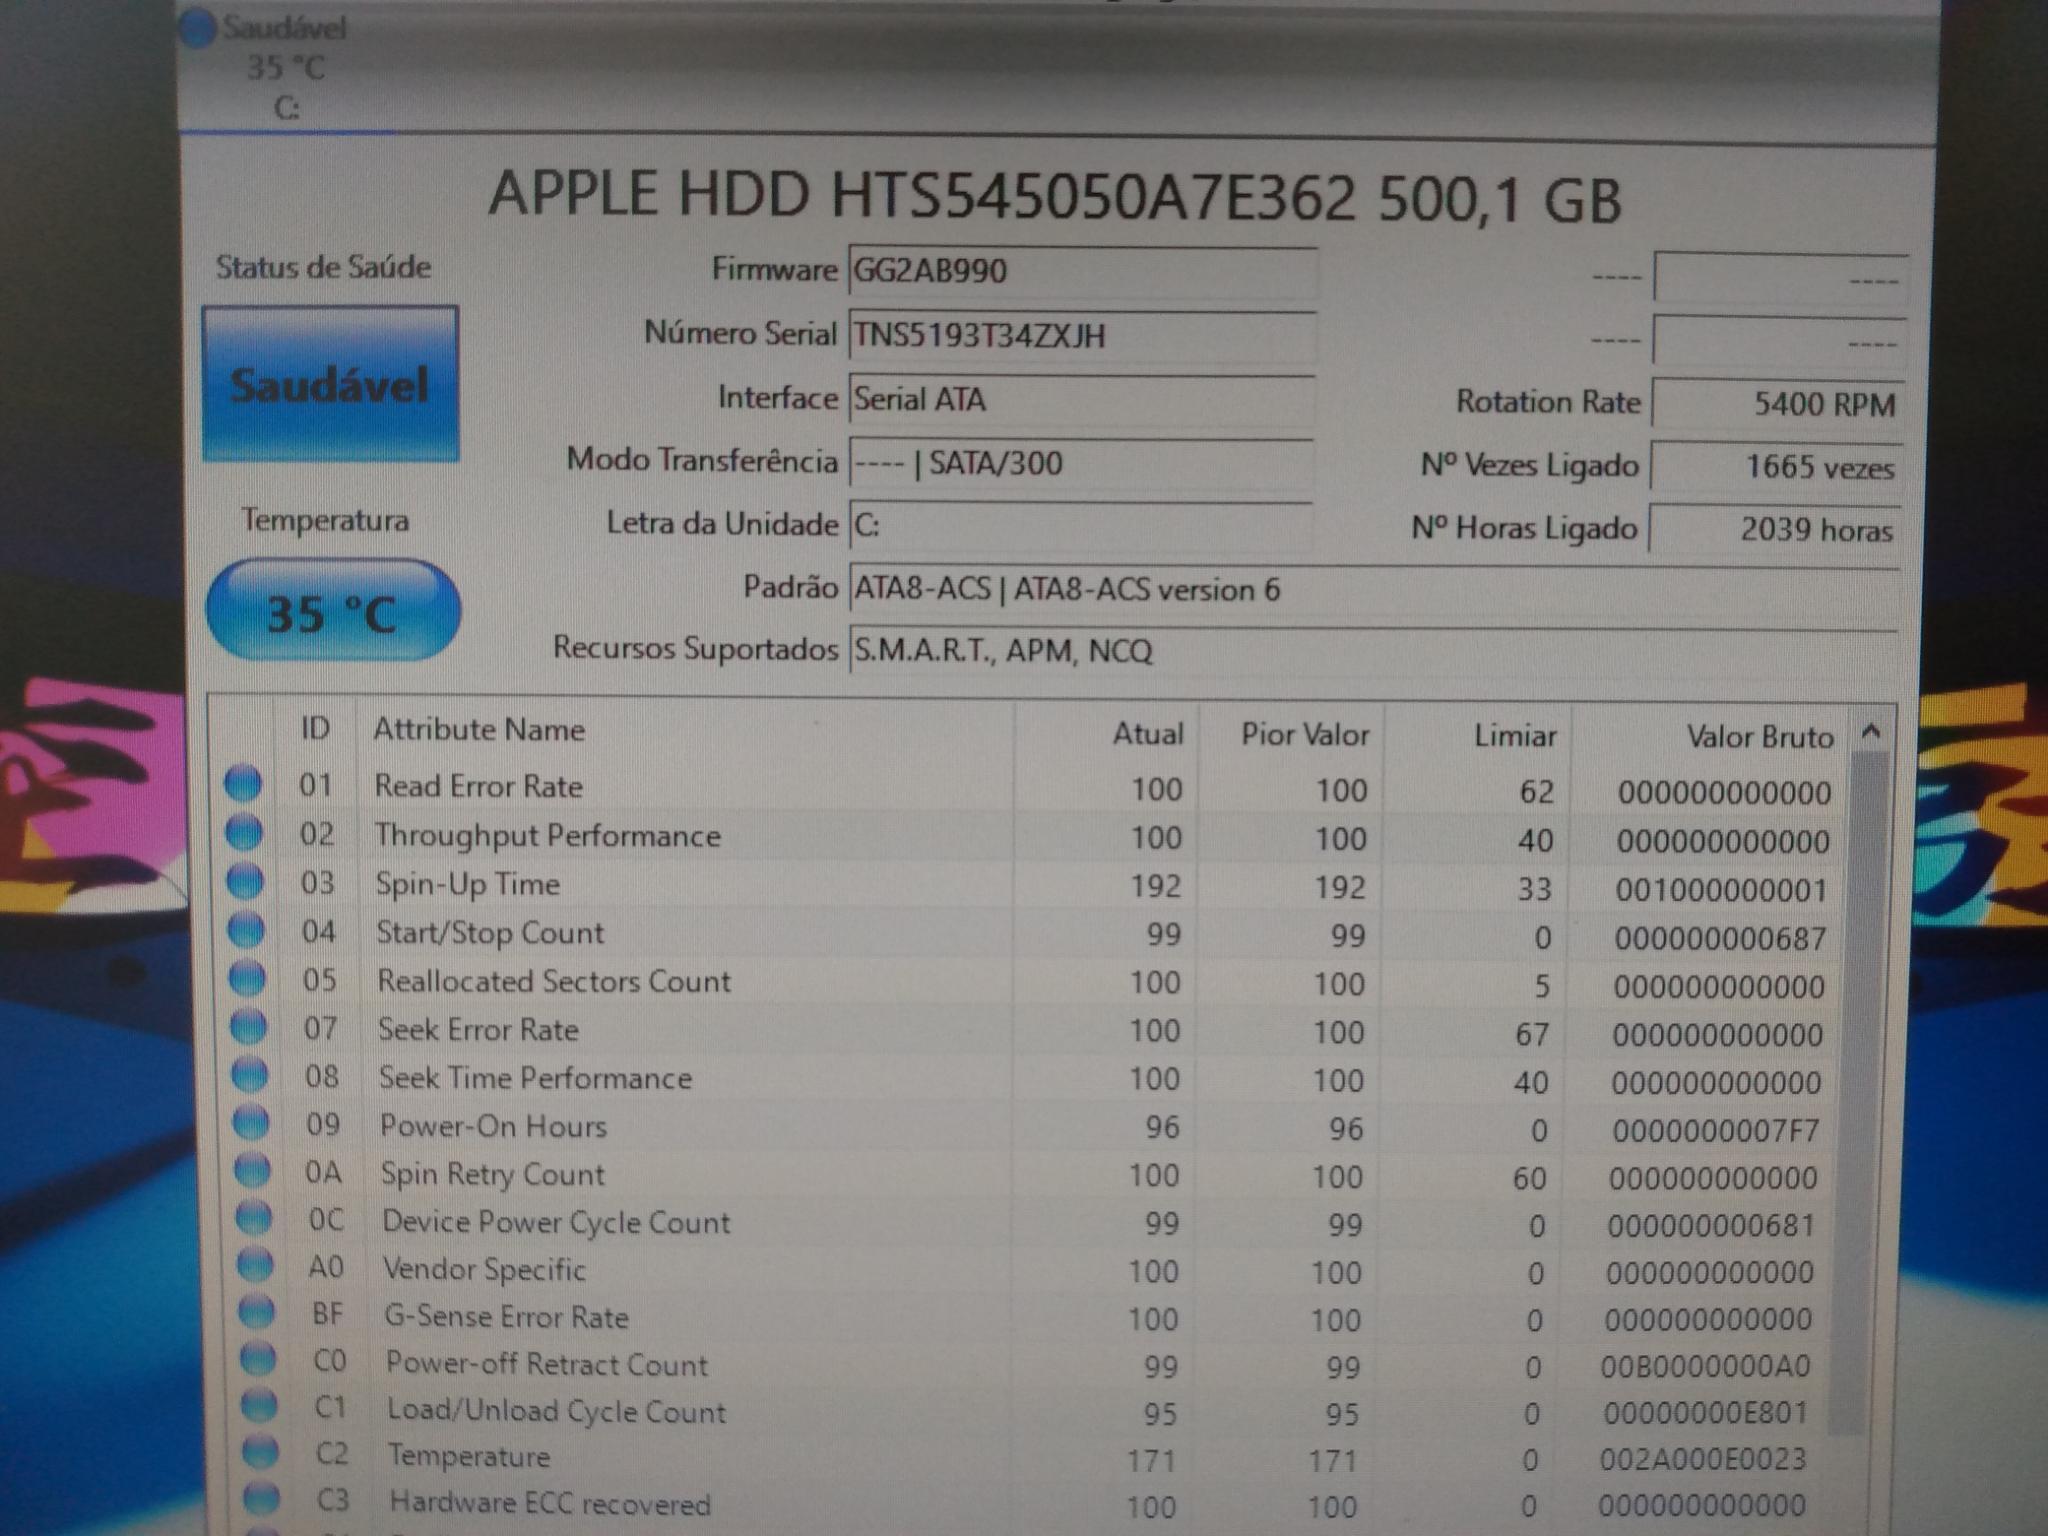Click status icon for Temperature row
This screenshot has height=1536, width=2048.
click(261, 1453)
